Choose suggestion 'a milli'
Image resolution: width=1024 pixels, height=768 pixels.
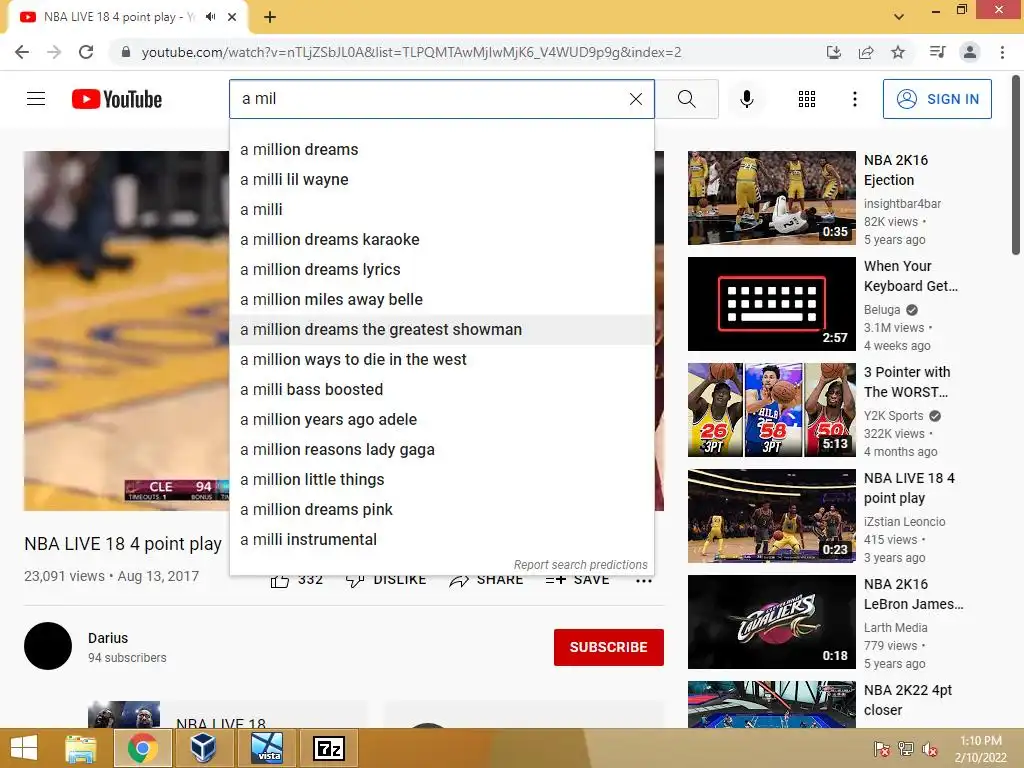point(441,210)
